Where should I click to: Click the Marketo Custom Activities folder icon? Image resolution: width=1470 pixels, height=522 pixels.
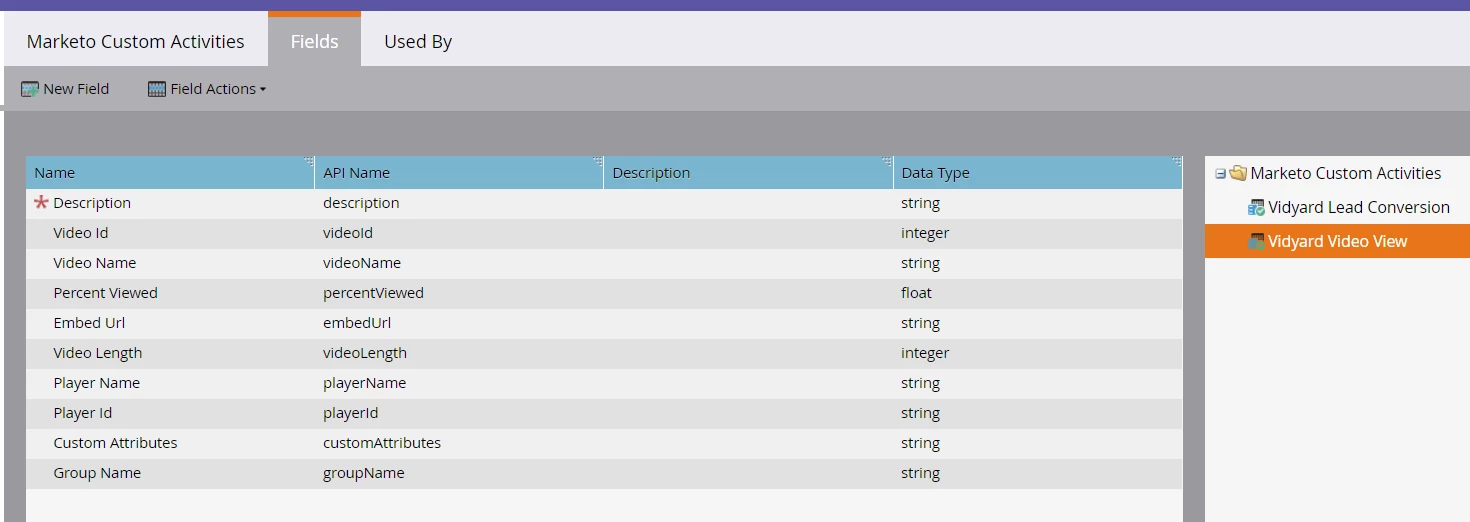1238,173
